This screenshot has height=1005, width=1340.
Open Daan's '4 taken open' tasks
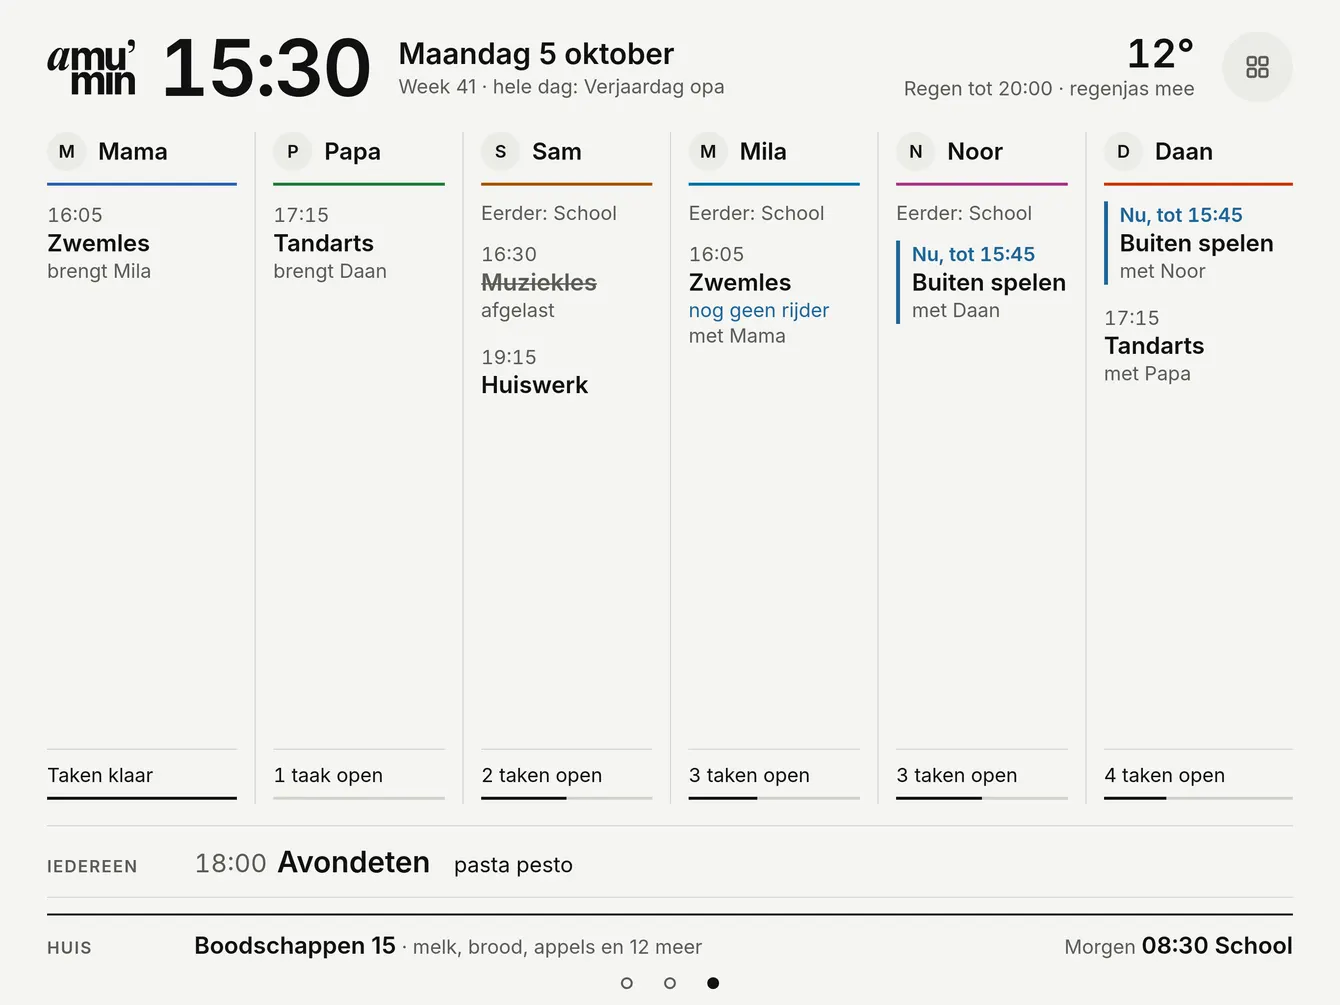[1198, 775]
